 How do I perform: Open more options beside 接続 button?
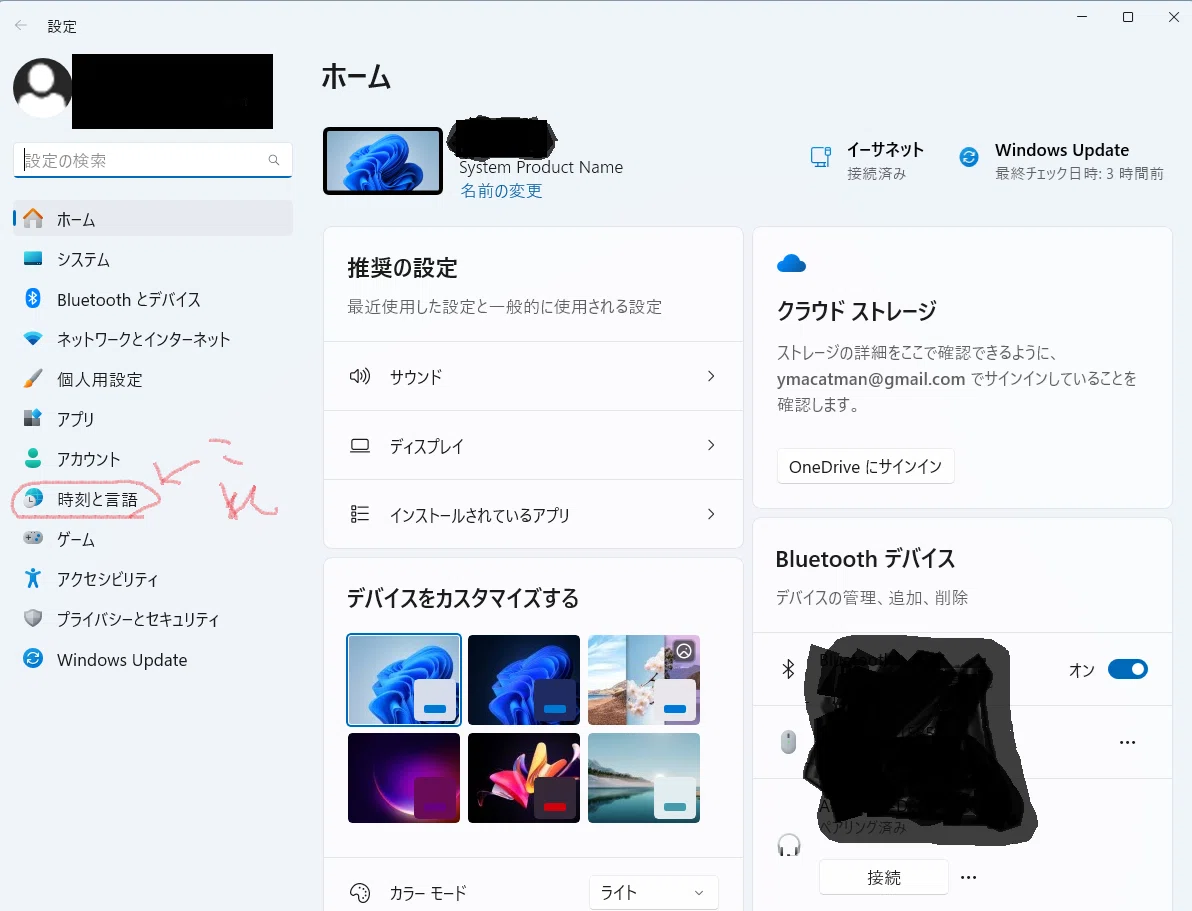(968, 878)
